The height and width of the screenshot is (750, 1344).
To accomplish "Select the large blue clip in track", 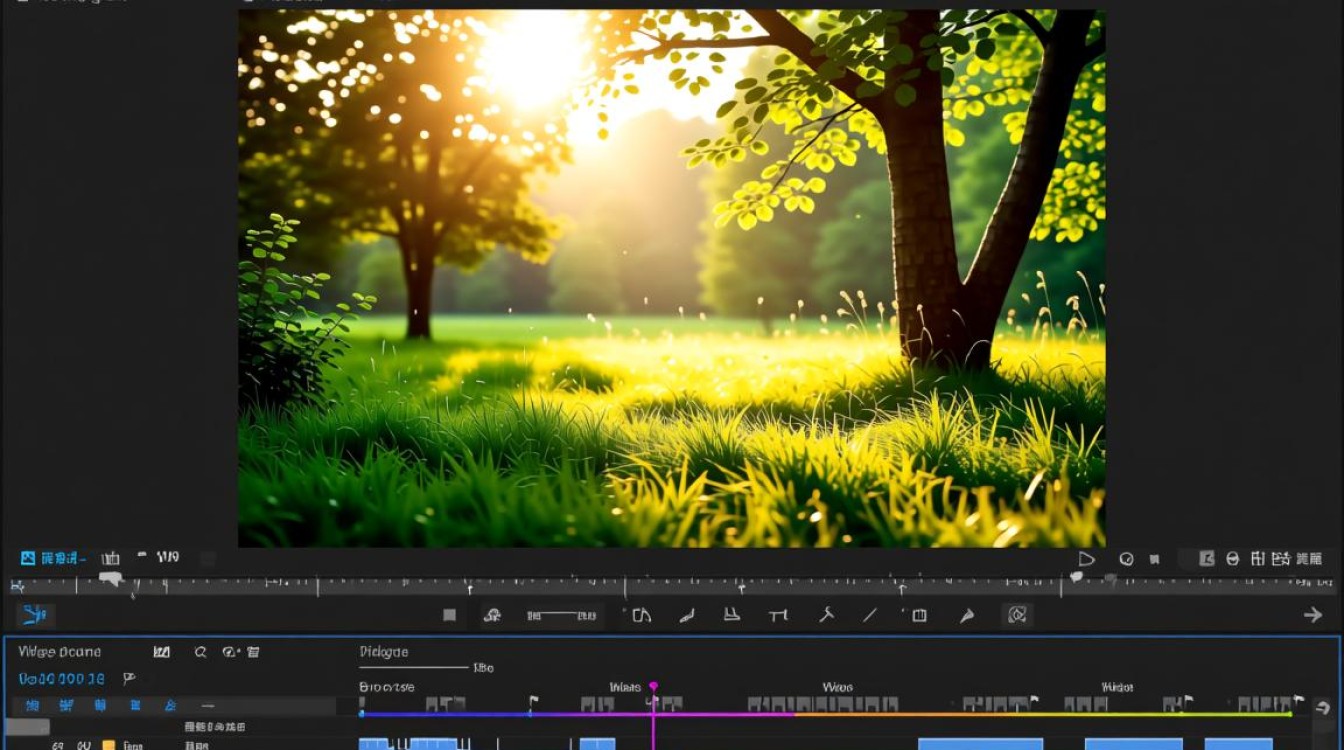I will point(981,744).
